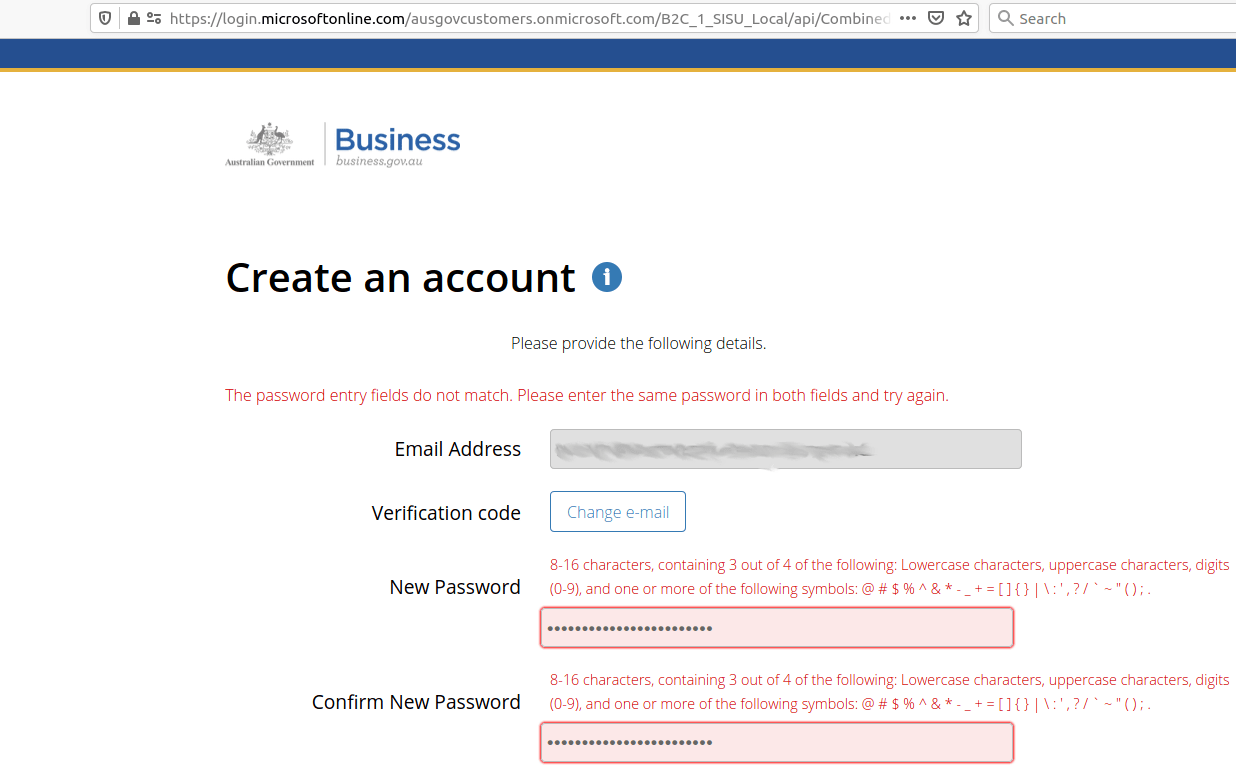View connection security via the padlock icon
This screenshot has height=781, width=1236.
pyautogui.click(x=133, y=17)
